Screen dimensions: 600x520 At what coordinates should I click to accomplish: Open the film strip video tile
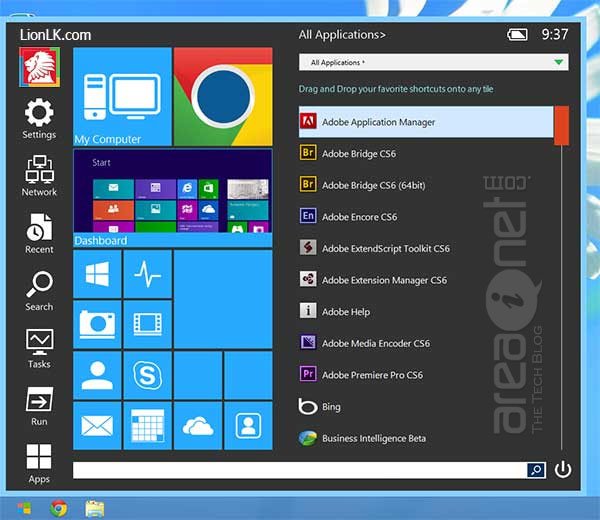pos(148,324)
